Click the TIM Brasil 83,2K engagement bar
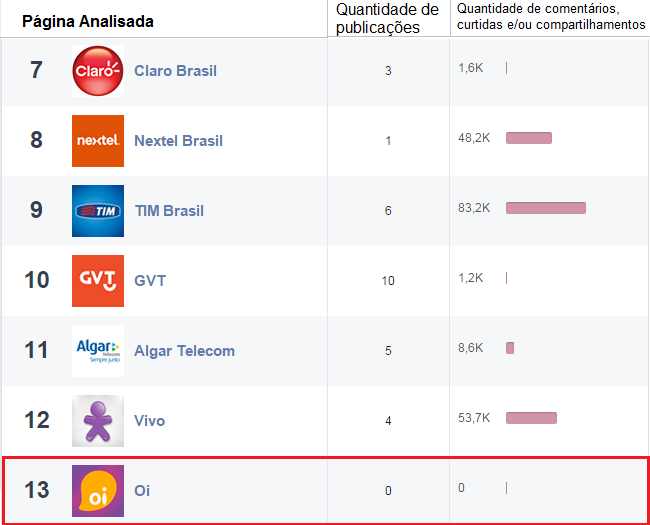Viewport: 650px width, 525px height. click(545, 208)
